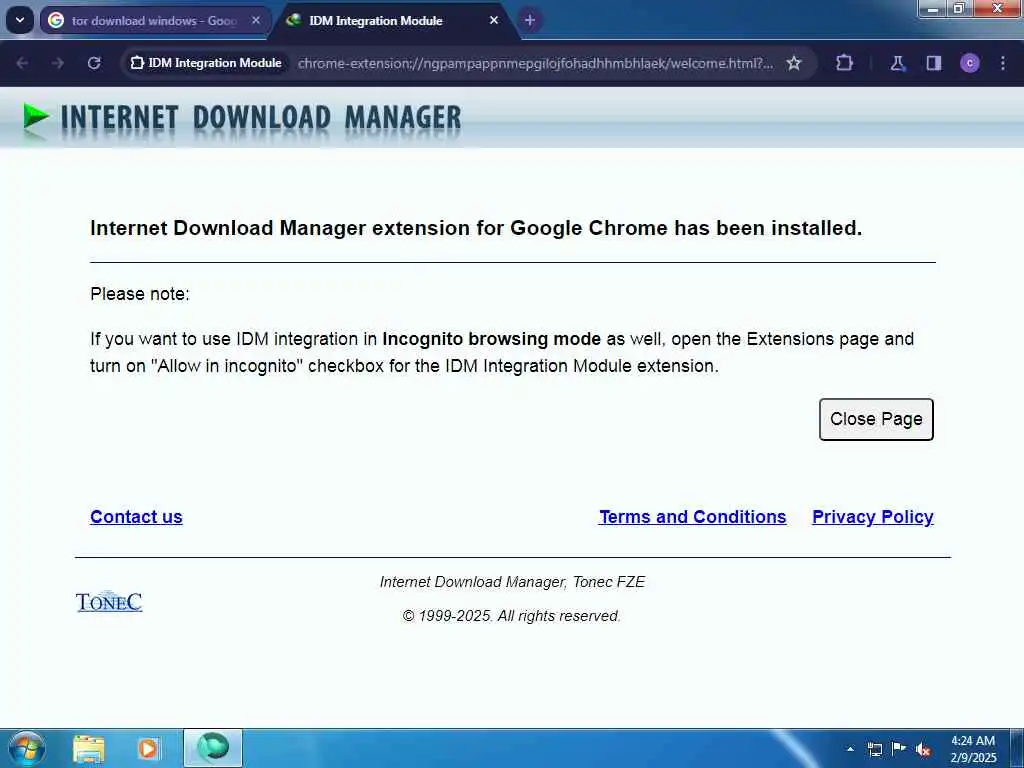1024x768 pixels.
Task: Click the '© 1999-2025. All rights reserved.' text
Action: [511, 616]
